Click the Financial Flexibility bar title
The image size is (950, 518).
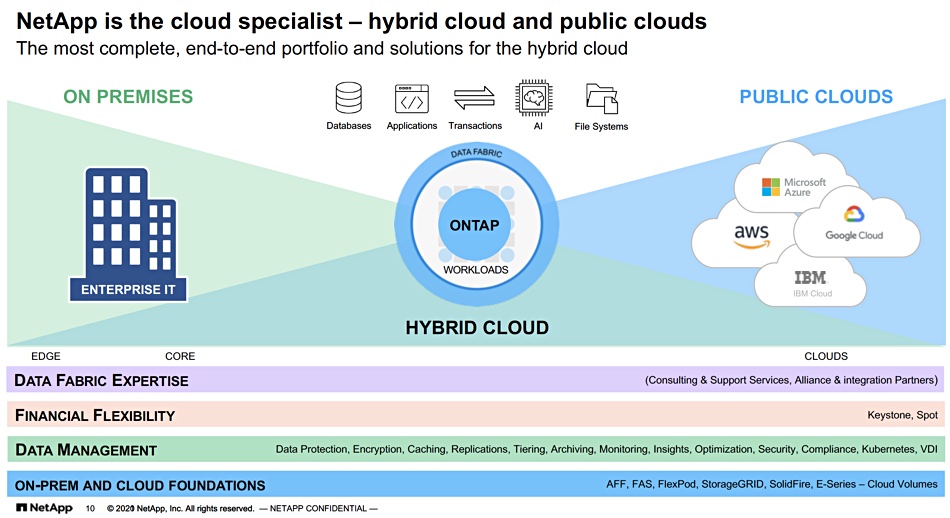pyautogui.click(x=95, y=416)
